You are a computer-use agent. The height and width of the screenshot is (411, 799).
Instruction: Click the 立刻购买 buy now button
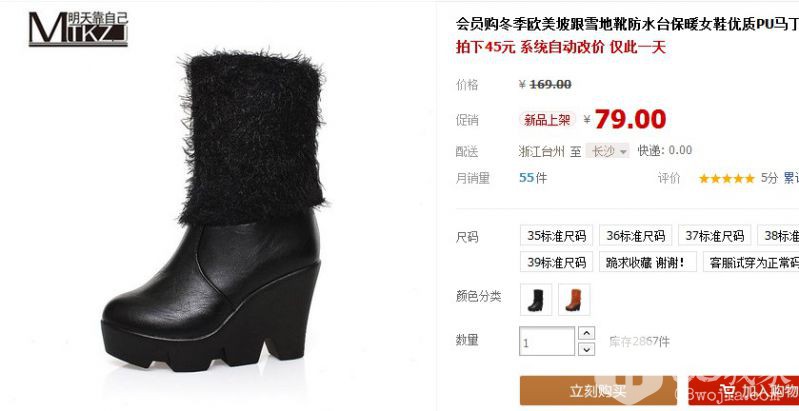coord(598,391)
